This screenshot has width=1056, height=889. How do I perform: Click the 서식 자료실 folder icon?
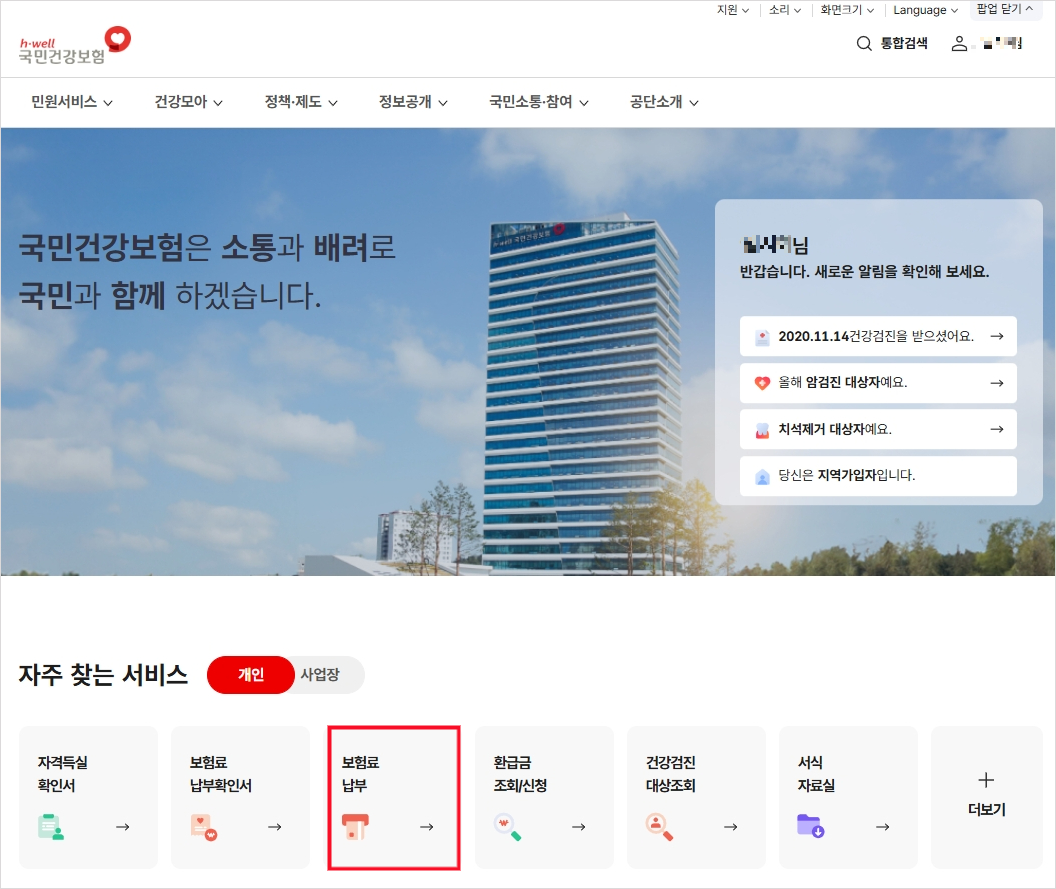(811, 826)
